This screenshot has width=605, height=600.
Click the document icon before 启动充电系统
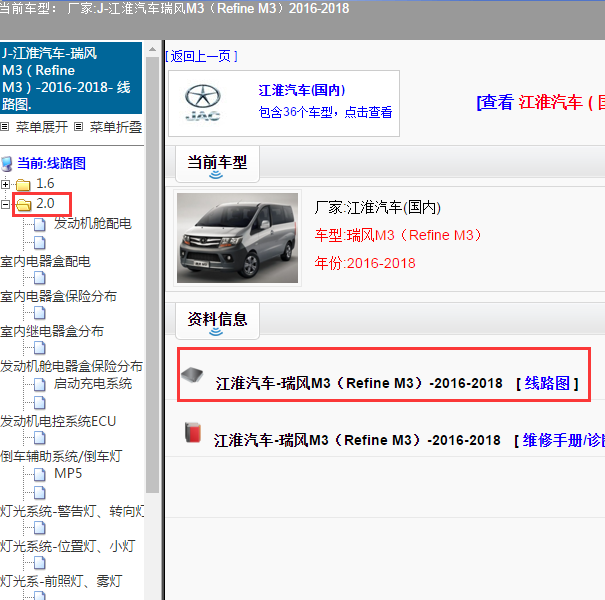(40, 384)
